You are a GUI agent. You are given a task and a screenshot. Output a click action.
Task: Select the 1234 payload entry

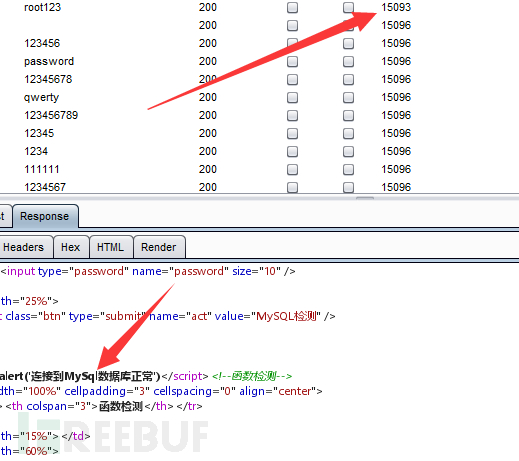36,151
